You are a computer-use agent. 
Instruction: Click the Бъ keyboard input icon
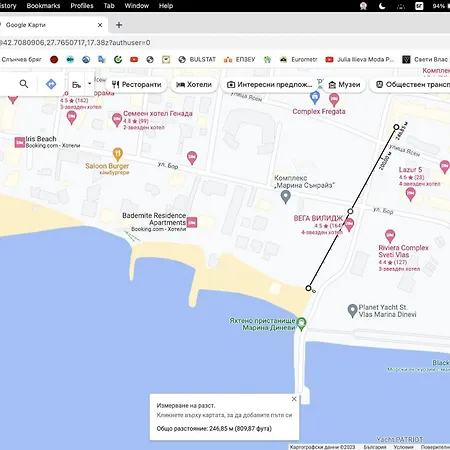click(x=76, y=85)
